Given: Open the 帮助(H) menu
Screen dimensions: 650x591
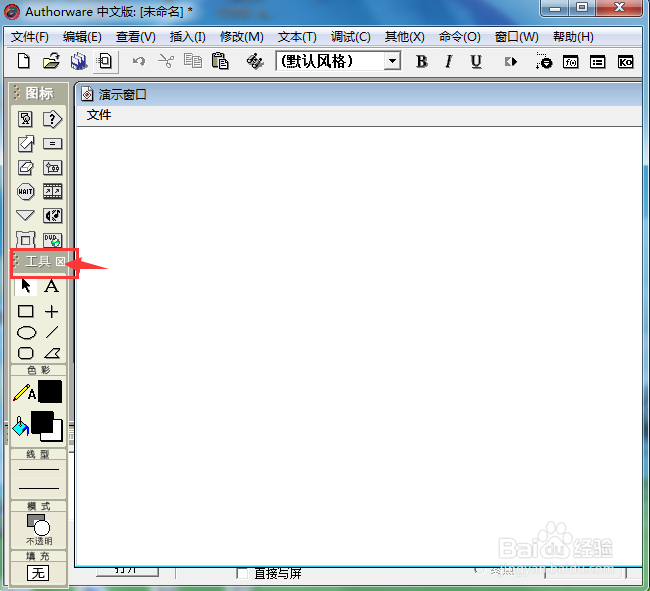Looking at the screenshot, I should (573, 37).
